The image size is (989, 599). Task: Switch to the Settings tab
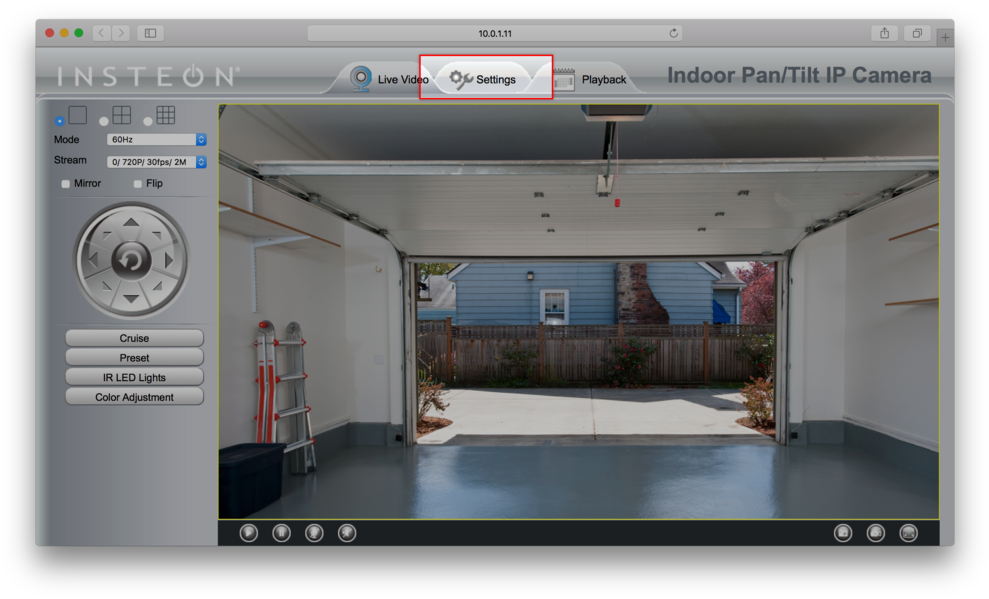pos(497,78)
